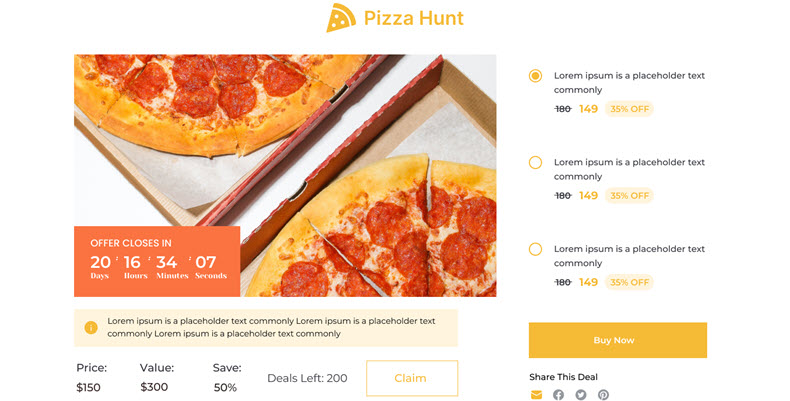The image size is (790, 401).
Task: Select the second offer radio button
Action: pyautogui.click(x=535, y=162)
